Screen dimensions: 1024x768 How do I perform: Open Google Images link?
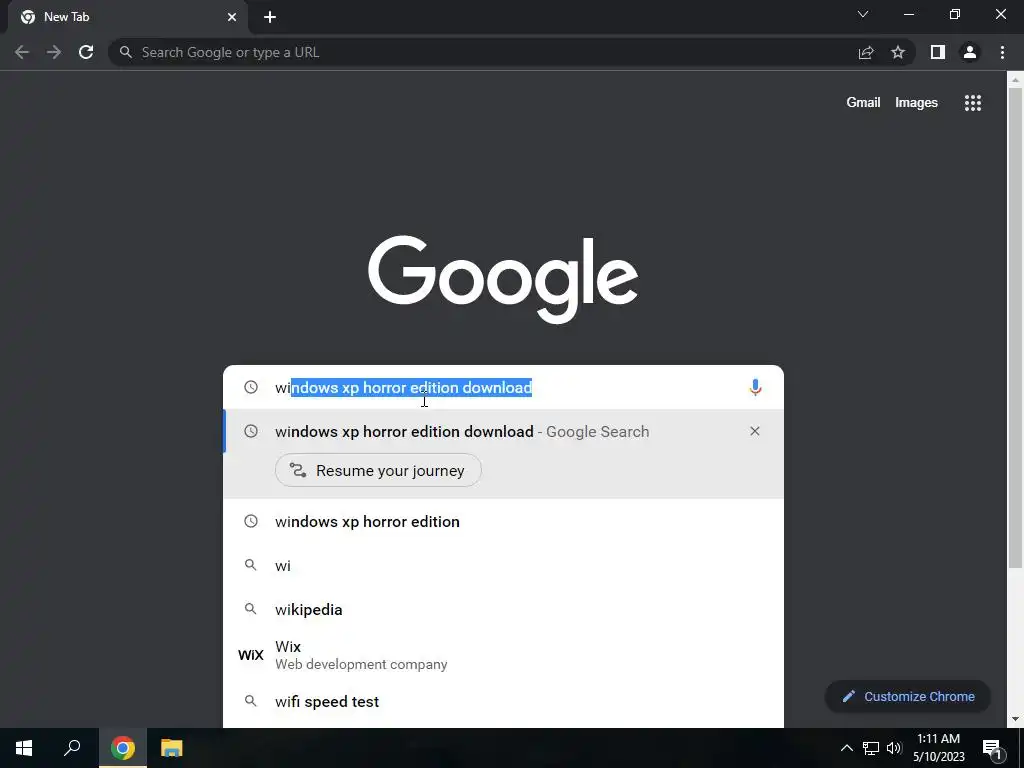tap(916, 103)
